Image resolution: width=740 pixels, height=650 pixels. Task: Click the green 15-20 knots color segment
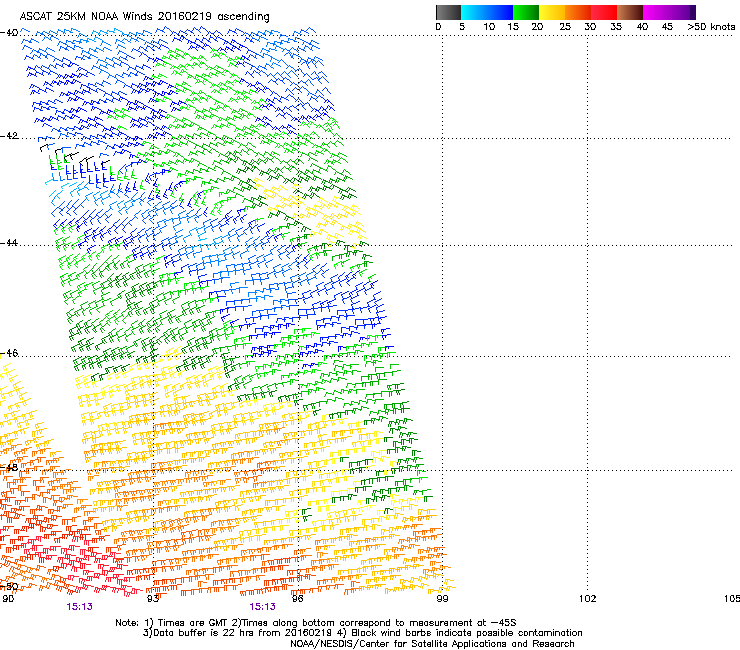[x=526, y=12]
